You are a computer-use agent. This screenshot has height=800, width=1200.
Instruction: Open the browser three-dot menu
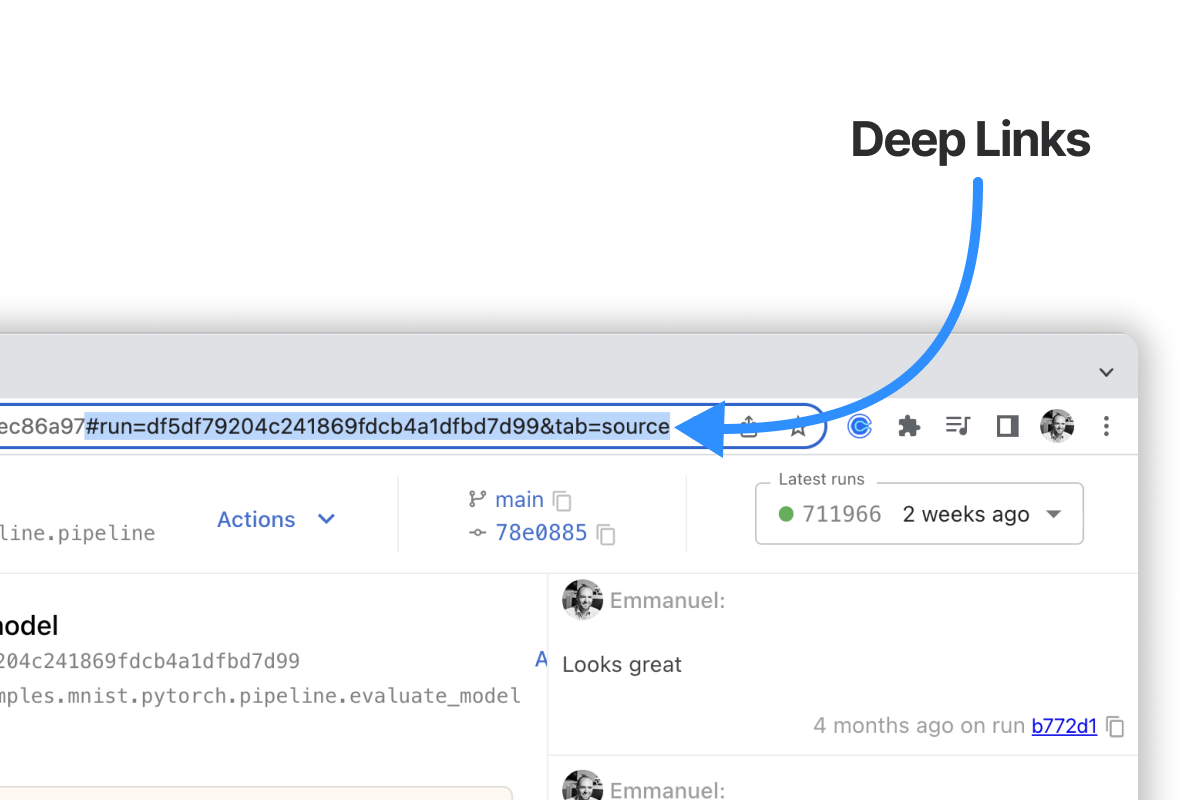point(1106,425)
